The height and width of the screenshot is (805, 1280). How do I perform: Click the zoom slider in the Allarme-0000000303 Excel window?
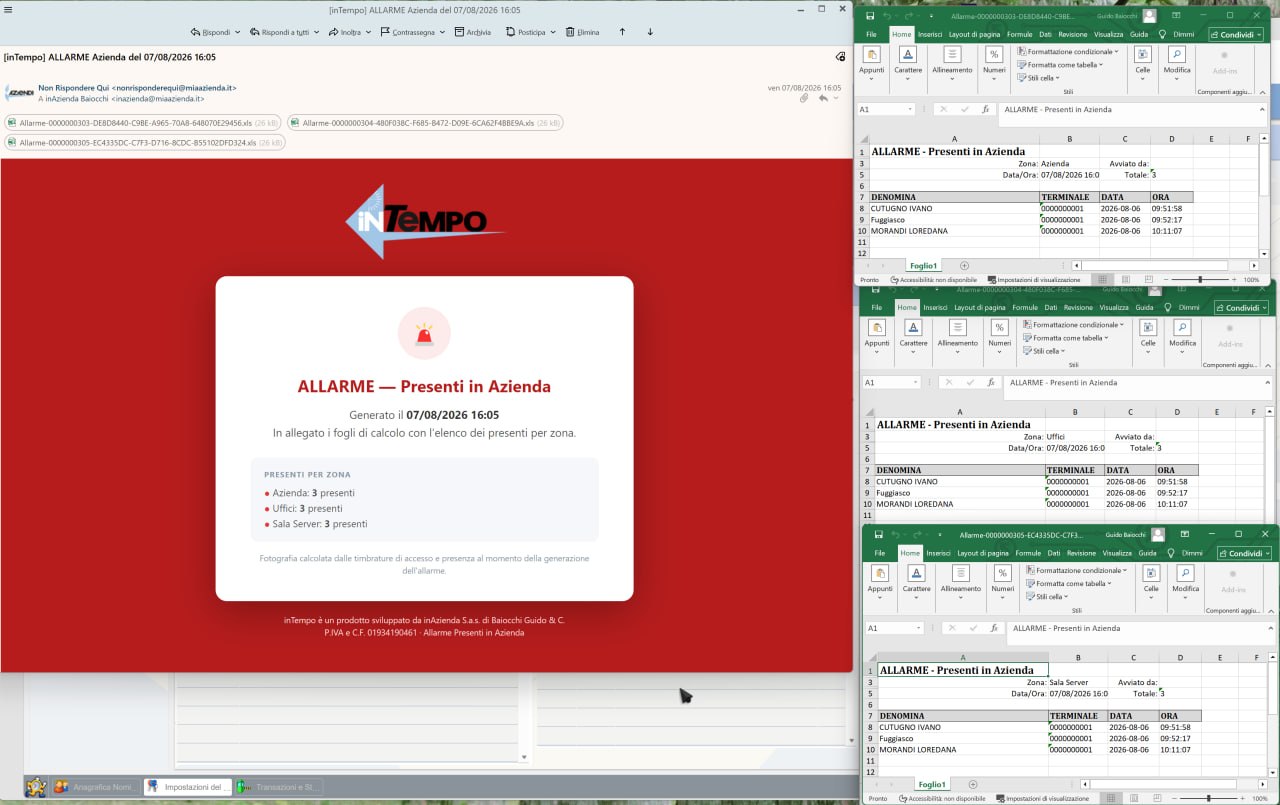pos(1200,280)
